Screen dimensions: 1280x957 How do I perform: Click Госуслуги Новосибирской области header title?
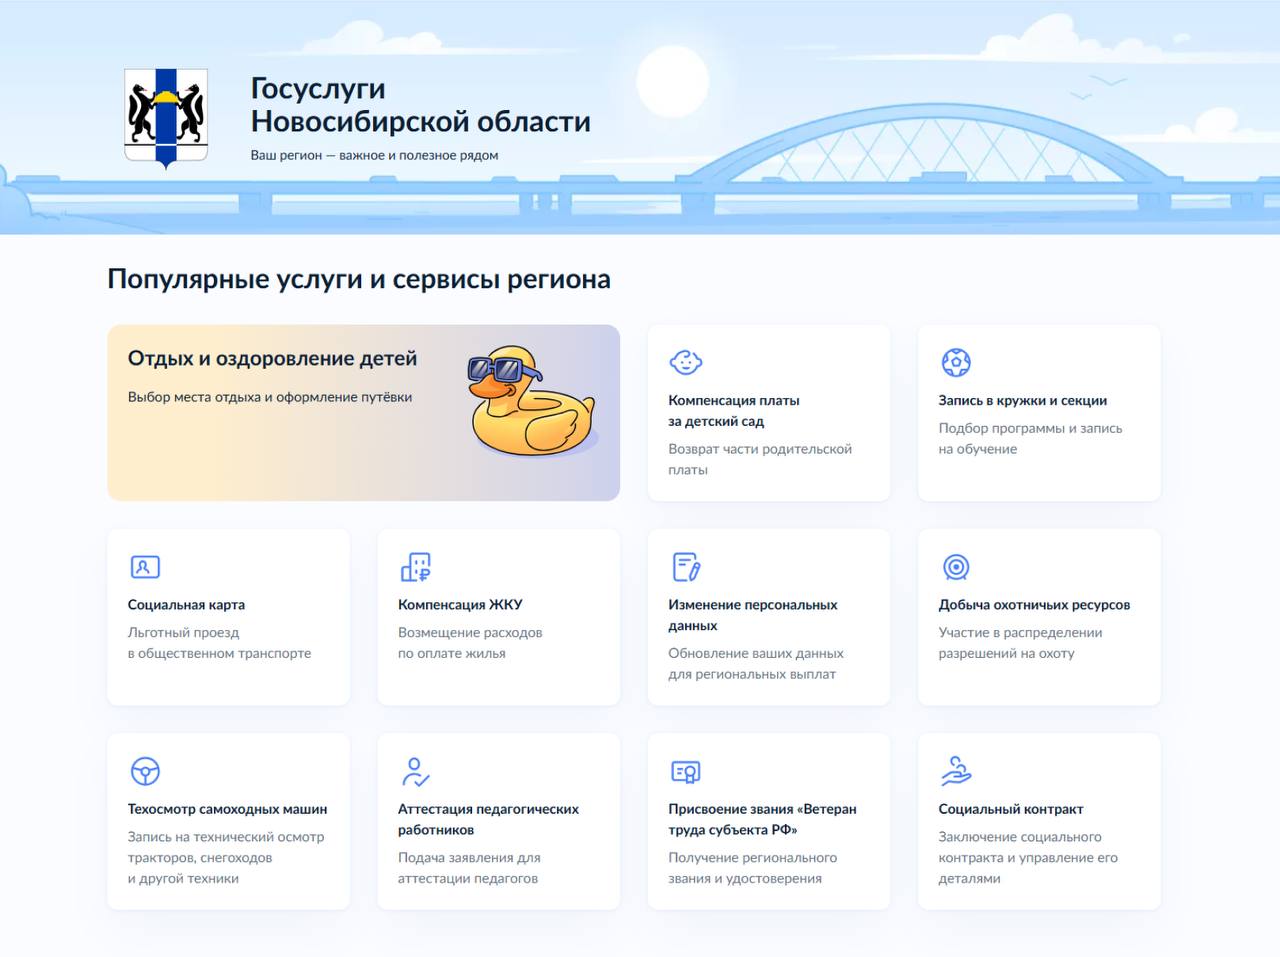[x=420, y=105]
